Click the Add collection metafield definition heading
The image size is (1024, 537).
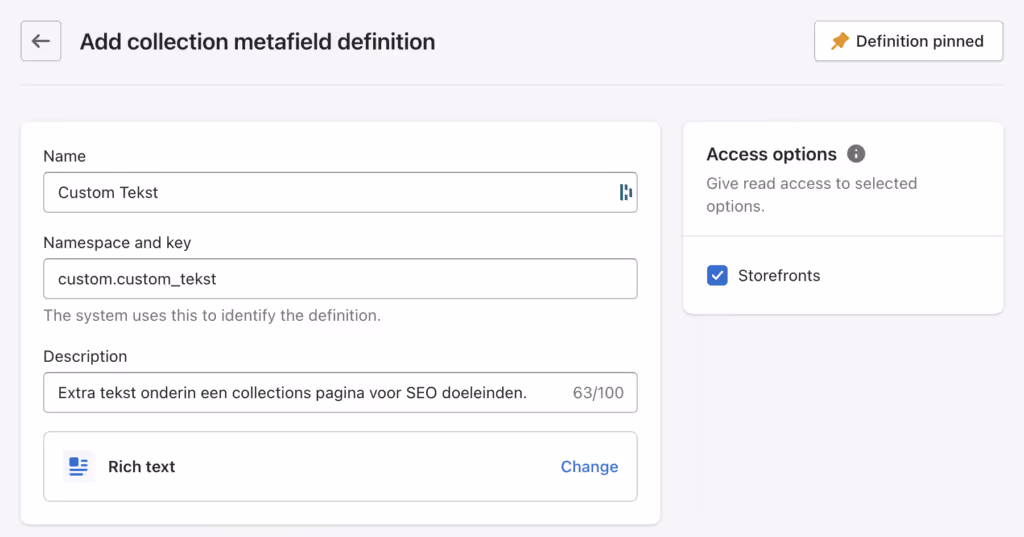[x=257, y=41]
